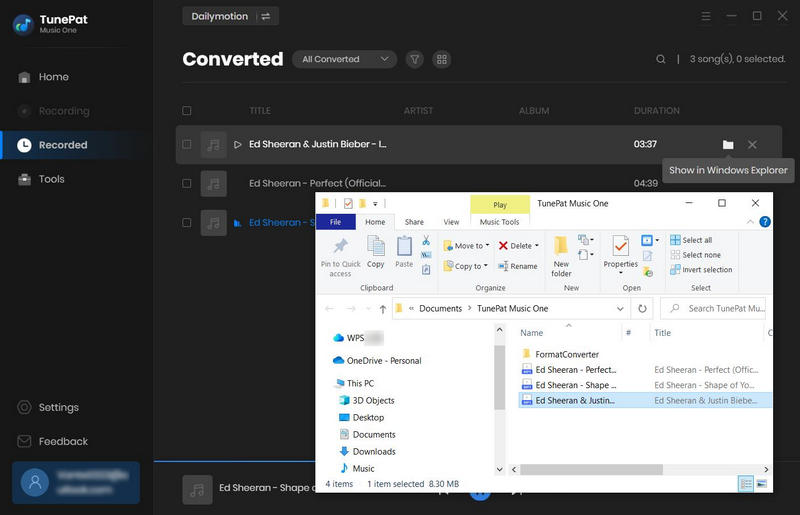Switch to grid view icon
The width and height of the screenshot is (800, 515).
click(x=441, y=60)
